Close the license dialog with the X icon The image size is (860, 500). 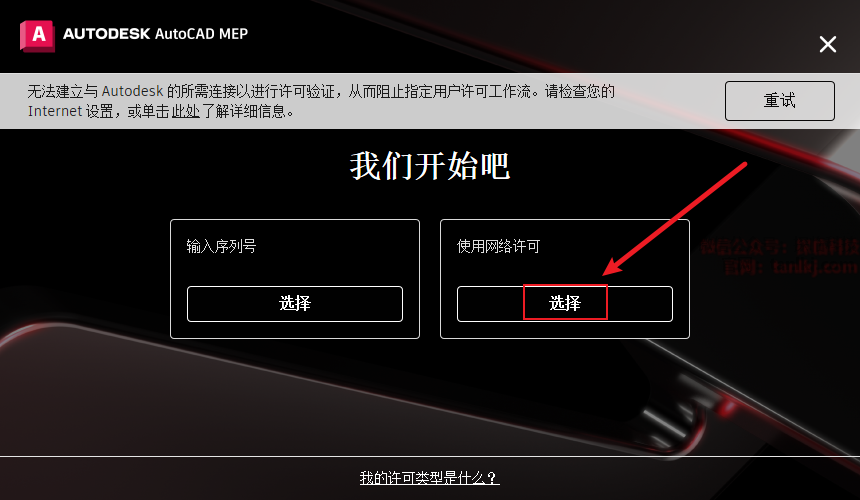tap(828, 44)
